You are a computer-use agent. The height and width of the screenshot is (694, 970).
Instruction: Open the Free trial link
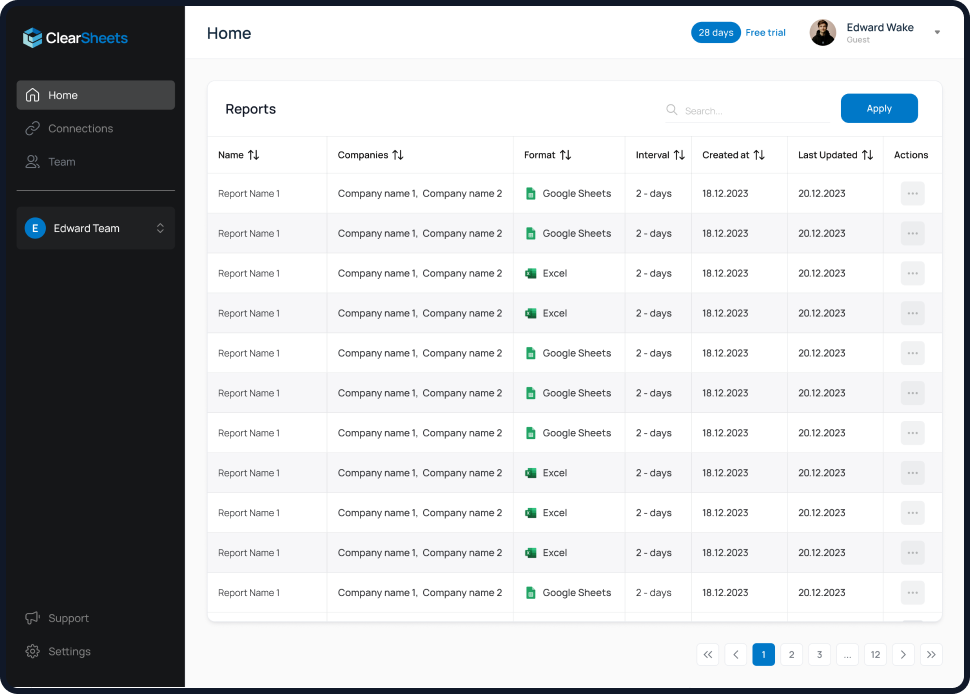[x=765, y=32]
